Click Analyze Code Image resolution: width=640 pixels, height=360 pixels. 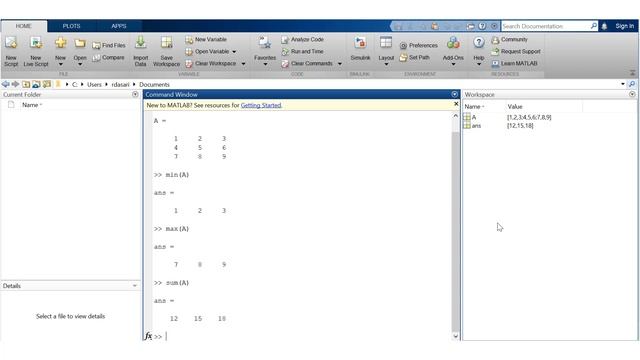302,40
